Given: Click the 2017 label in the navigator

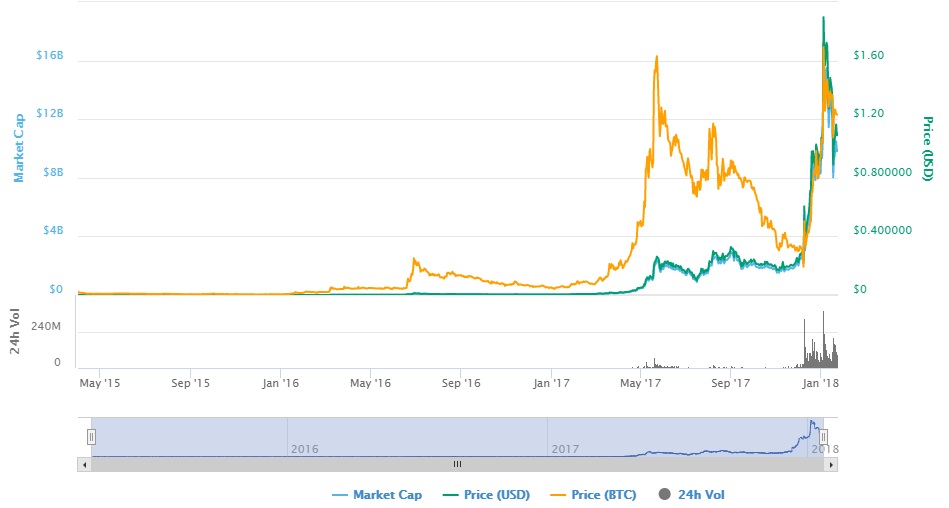Looking at the screenshot, I should [x=564, y=449].
